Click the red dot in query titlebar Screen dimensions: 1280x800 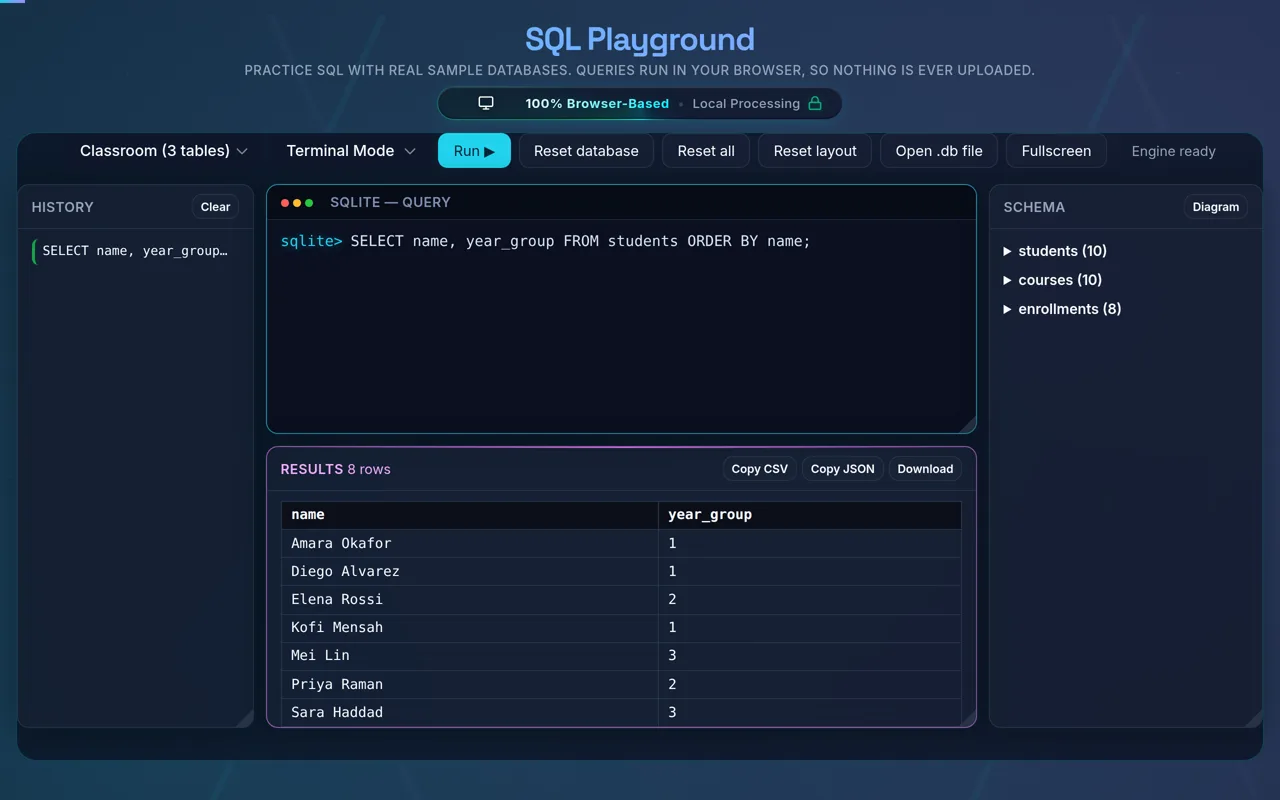285,203
